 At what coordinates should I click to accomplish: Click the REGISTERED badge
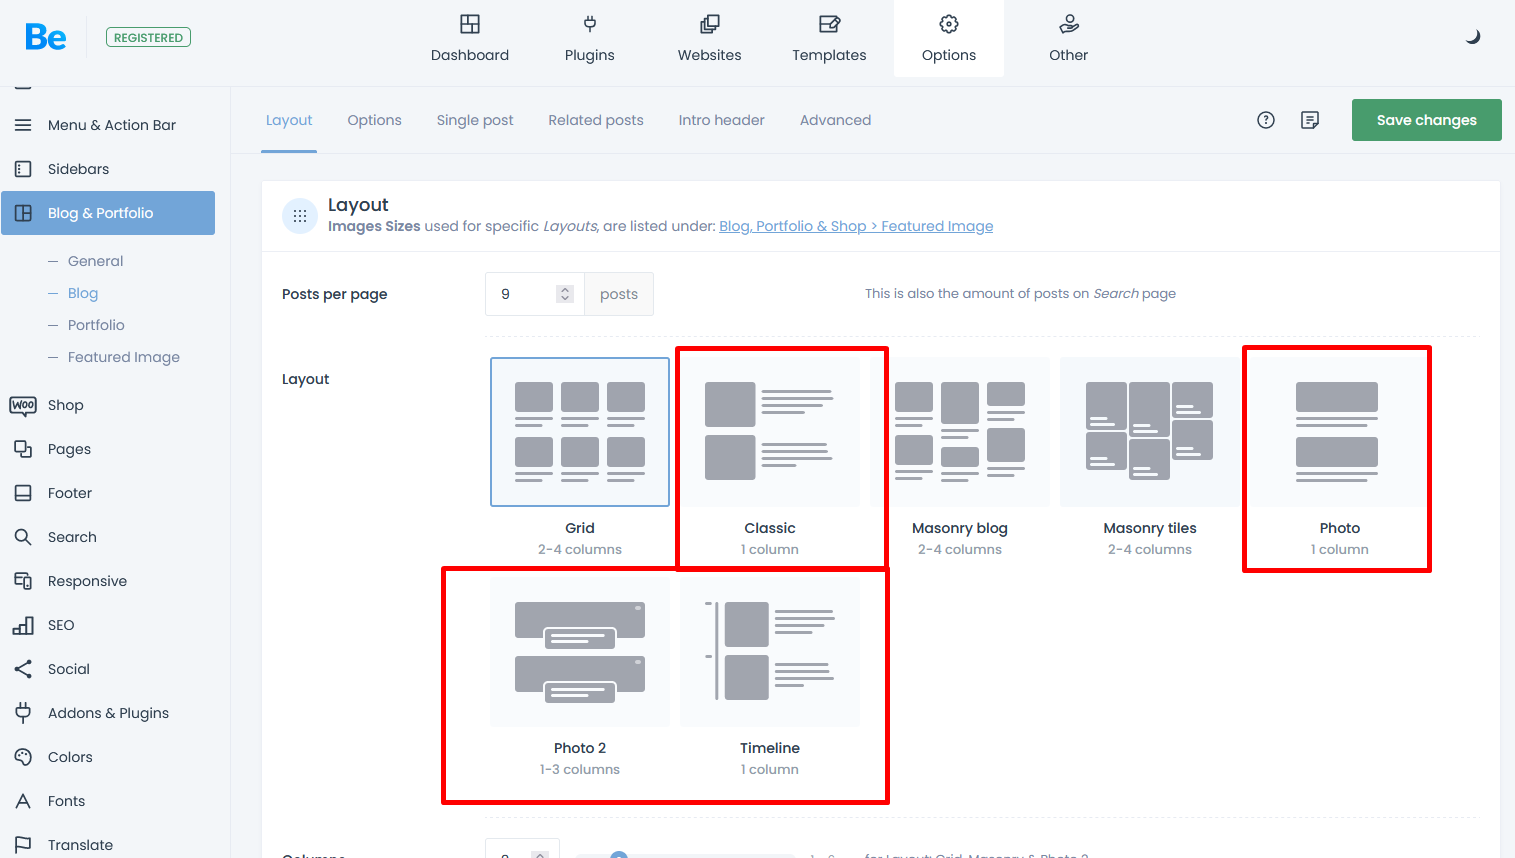(148, 38)
